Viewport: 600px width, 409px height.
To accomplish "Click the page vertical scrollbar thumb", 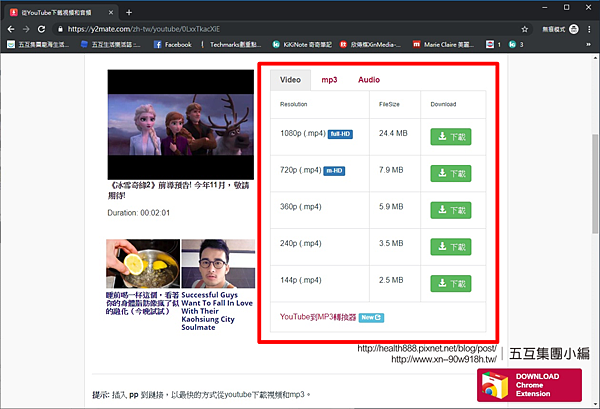I will [595, 184].
